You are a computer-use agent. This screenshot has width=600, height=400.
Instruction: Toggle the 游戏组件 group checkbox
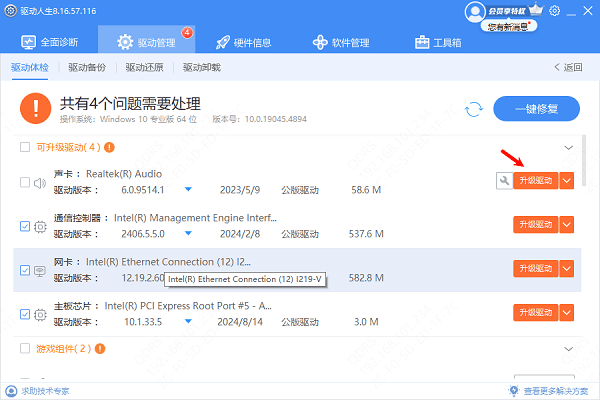[25, 348]
